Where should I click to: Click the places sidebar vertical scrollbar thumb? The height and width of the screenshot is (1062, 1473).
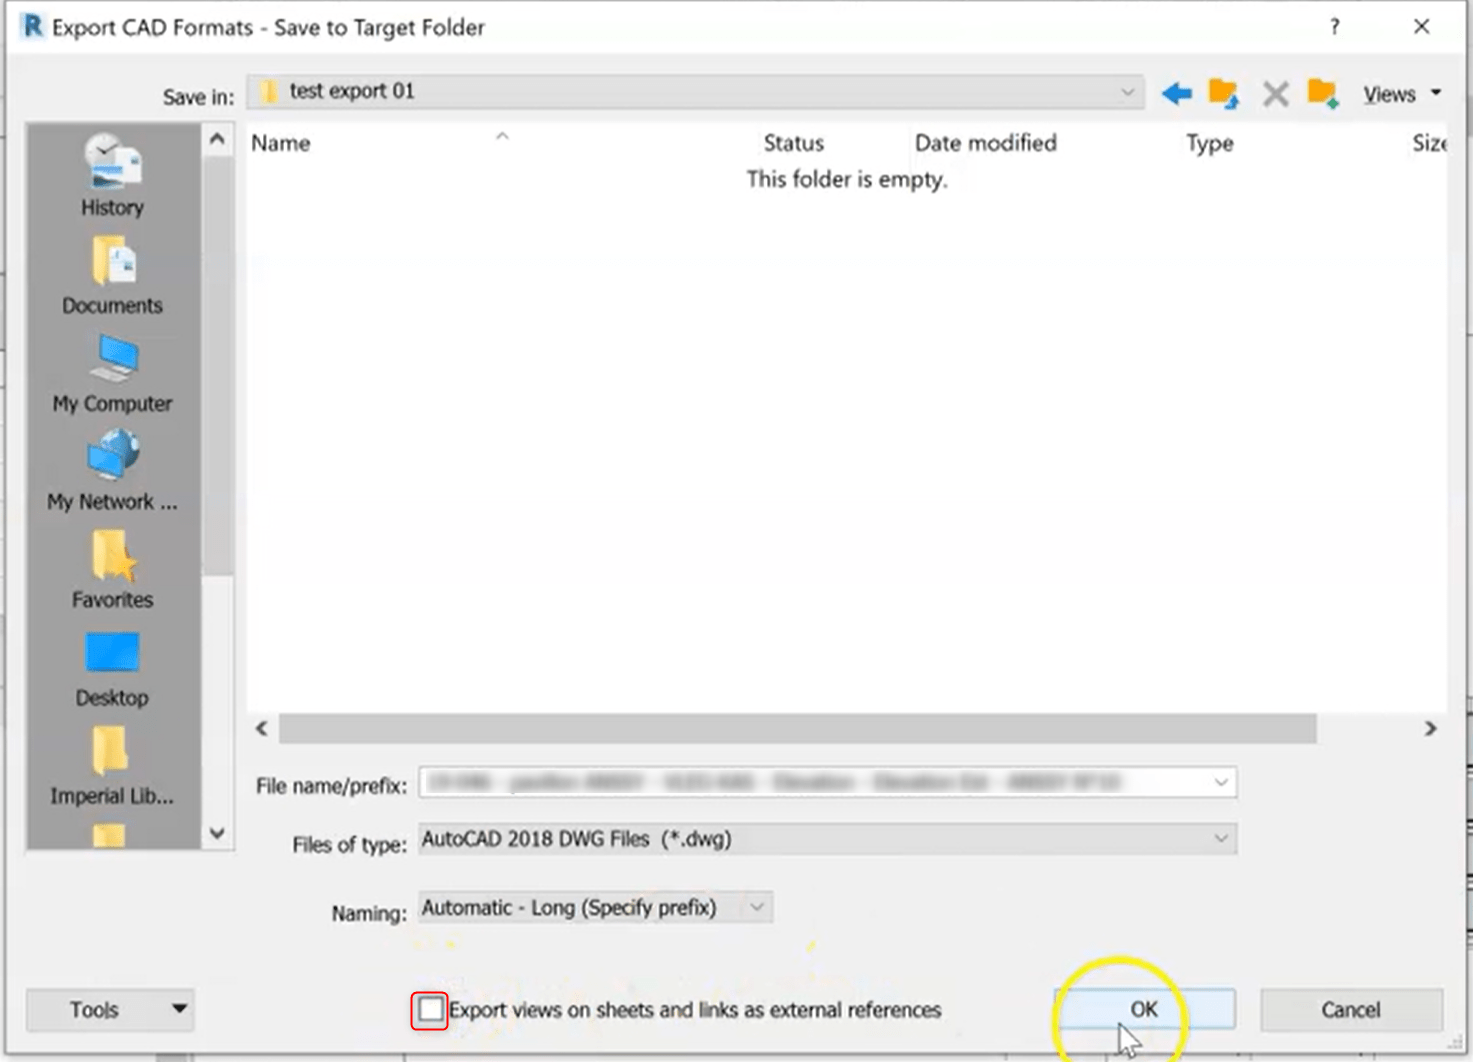(217, 365)
